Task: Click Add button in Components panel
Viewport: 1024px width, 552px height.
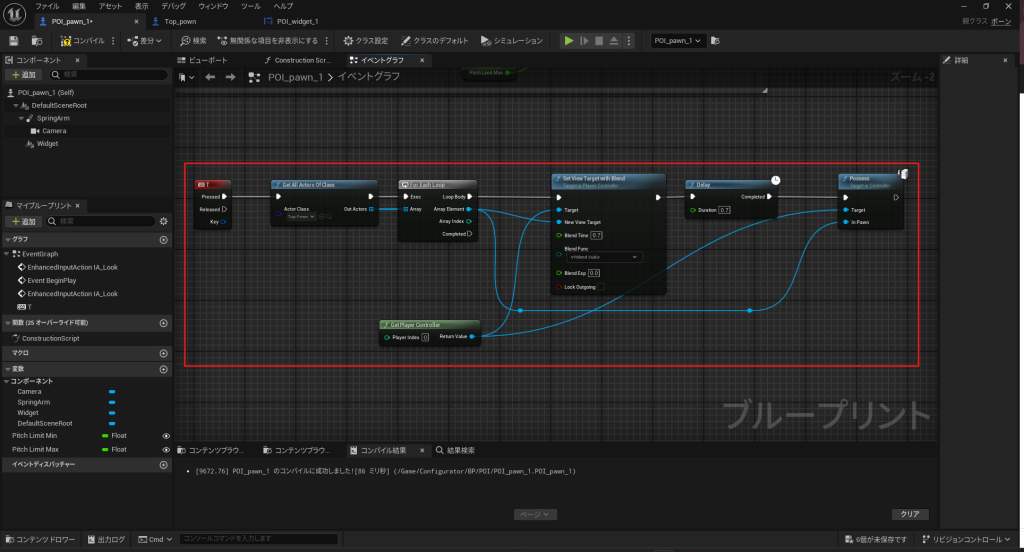Action: point(23,75)
